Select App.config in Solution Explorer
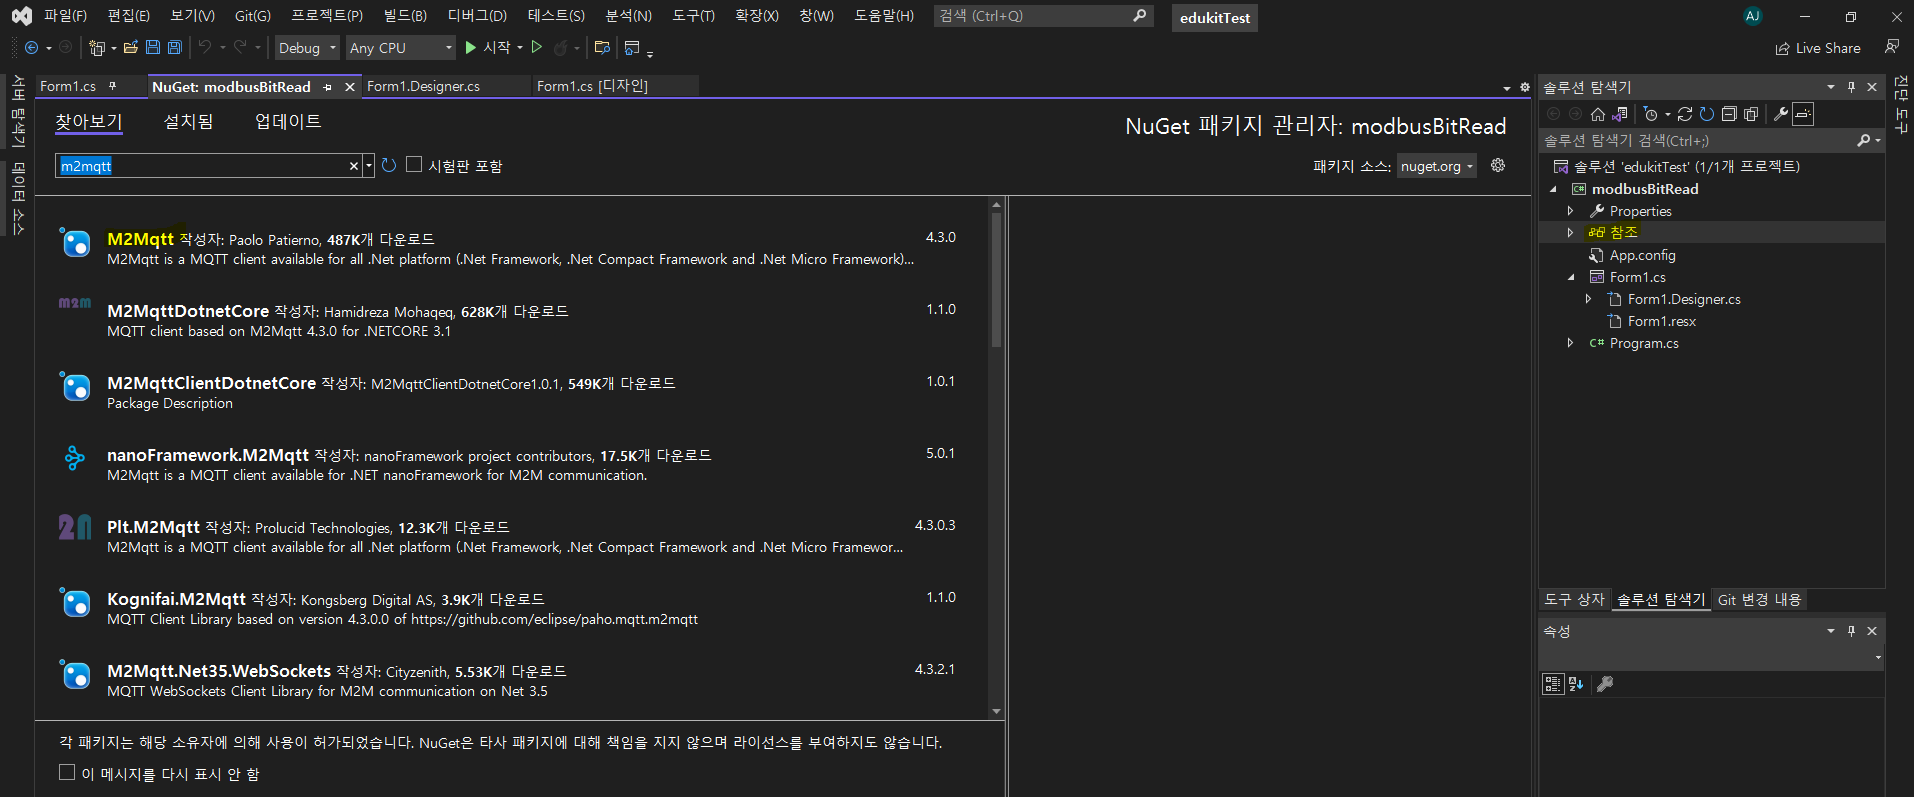Screen dimensions: 1914x797 tap(1642, 255)
